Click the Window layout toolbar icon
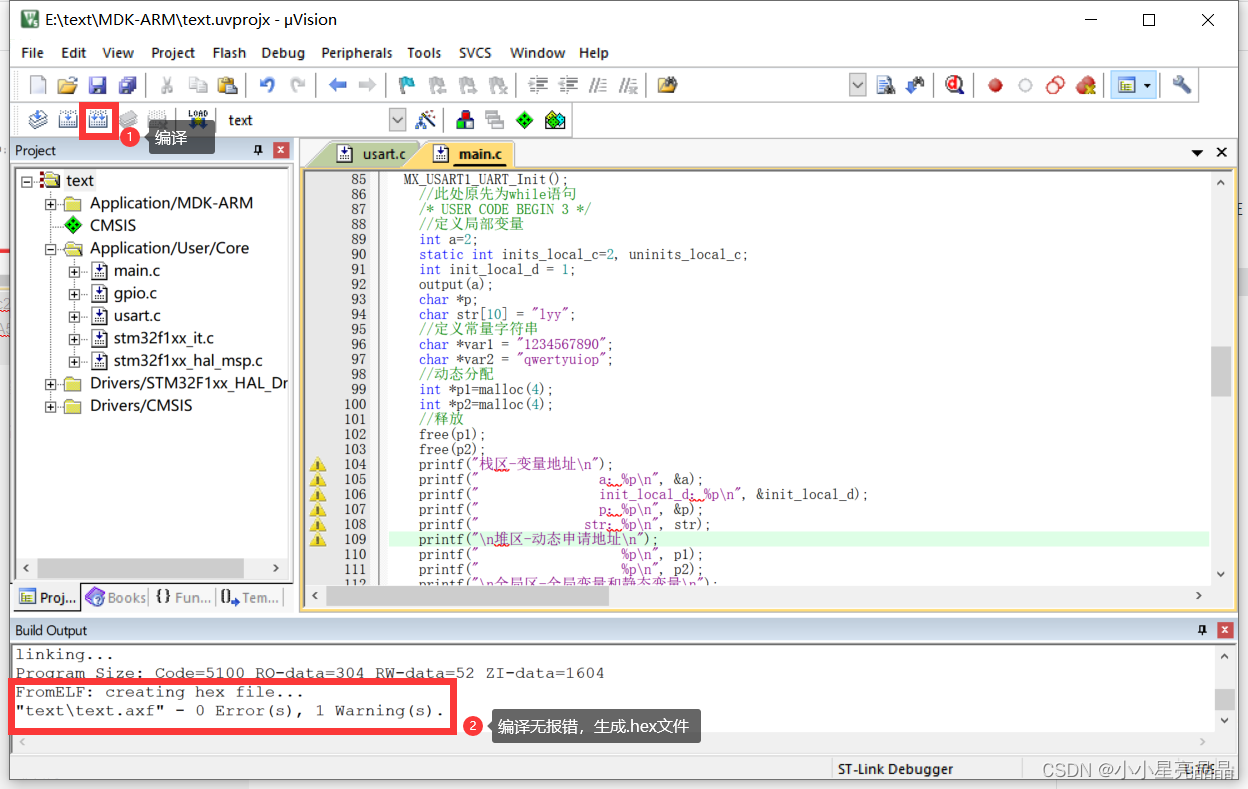 (x=1127, y=86)
